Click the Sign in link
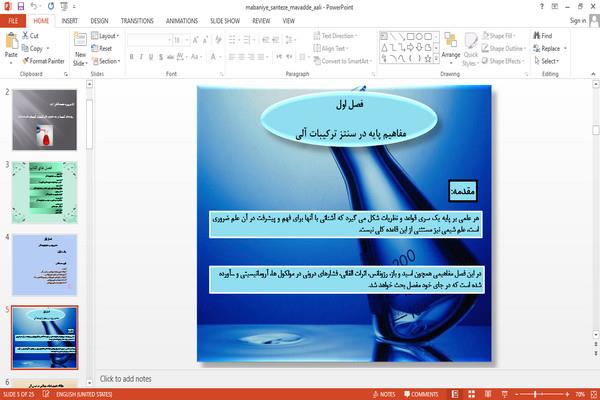 pyautogui.click(x=577, y=21)
